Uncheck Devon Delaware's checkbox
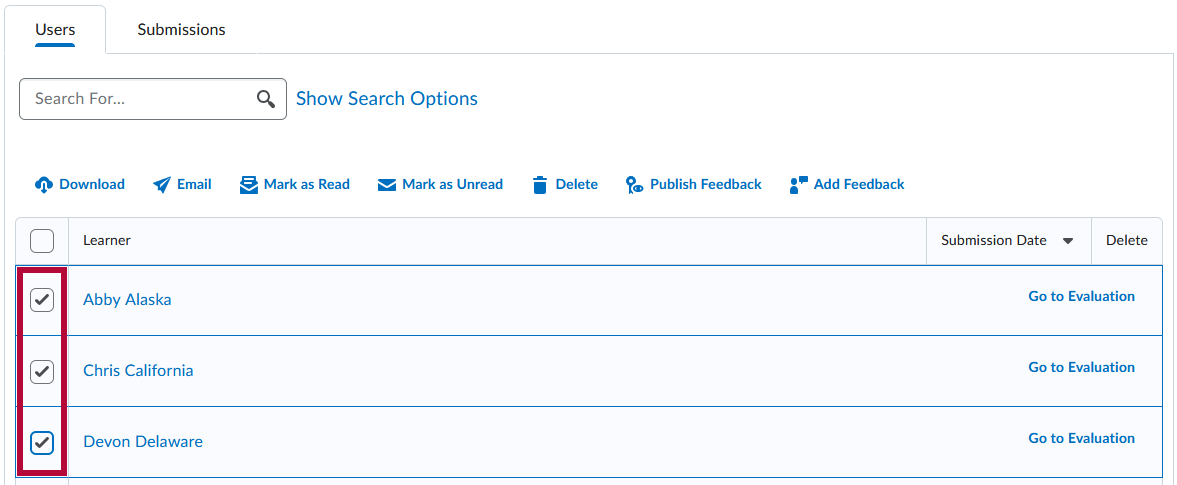 [x=42, y=442]
